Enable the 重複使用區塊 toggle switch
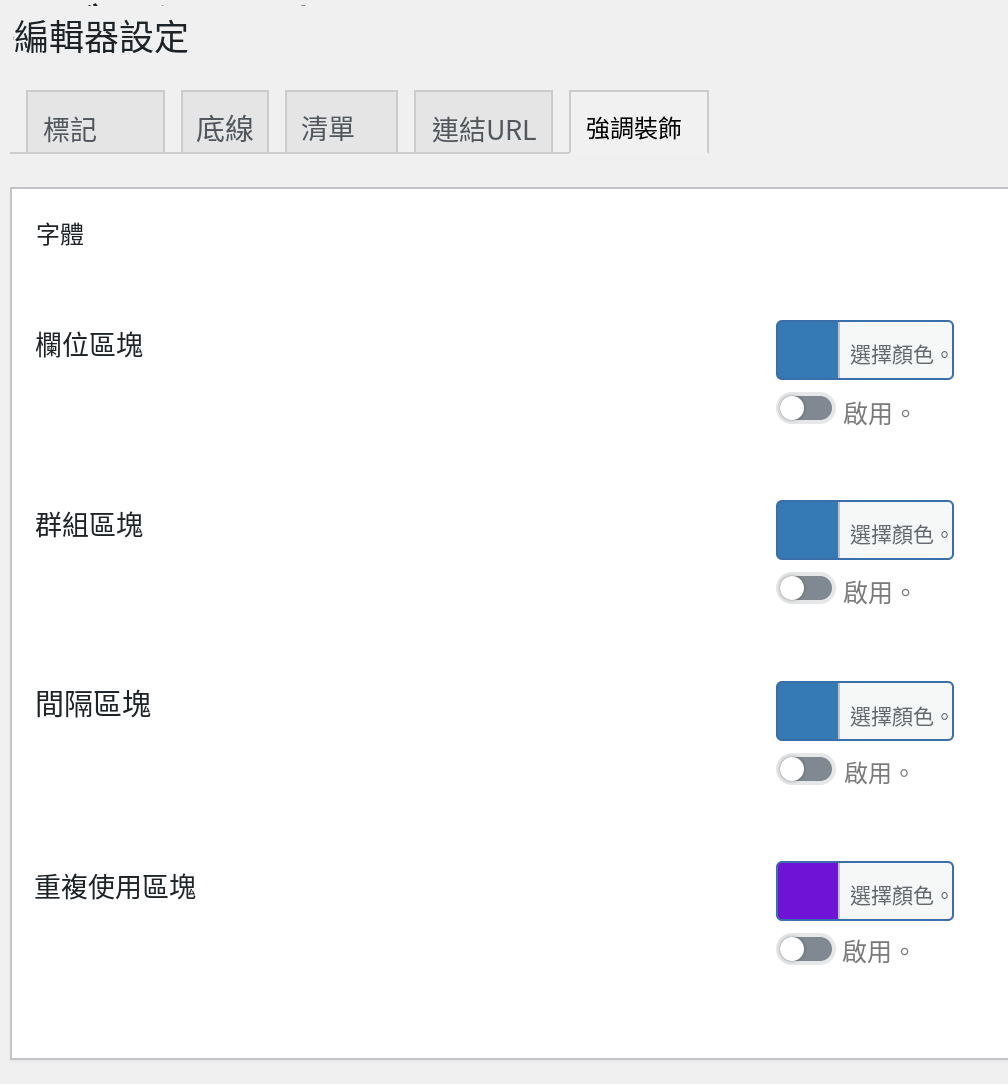 [805, 949]
